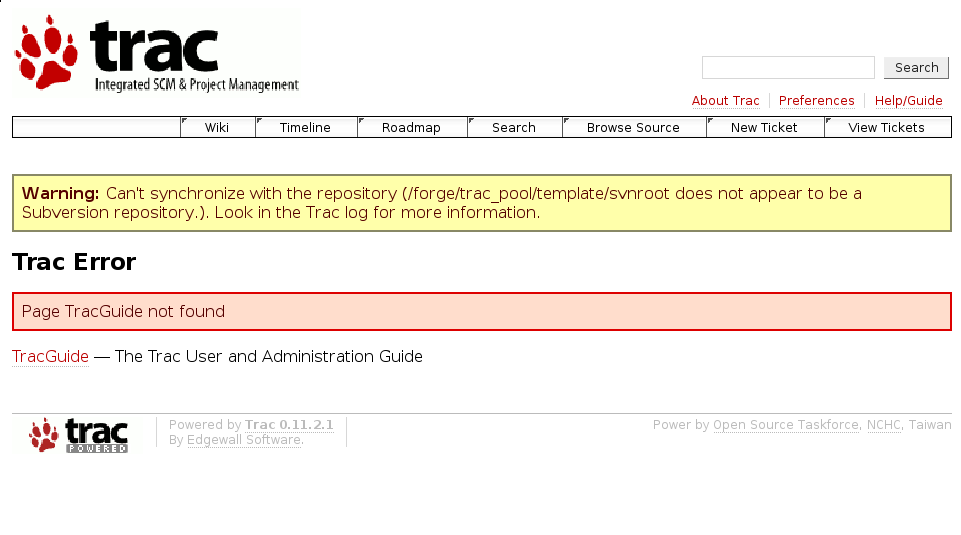Viewport: 961px width, 535px height.
Task: Click the Trac paw logo banner
Action: click(x=157, y=54)
